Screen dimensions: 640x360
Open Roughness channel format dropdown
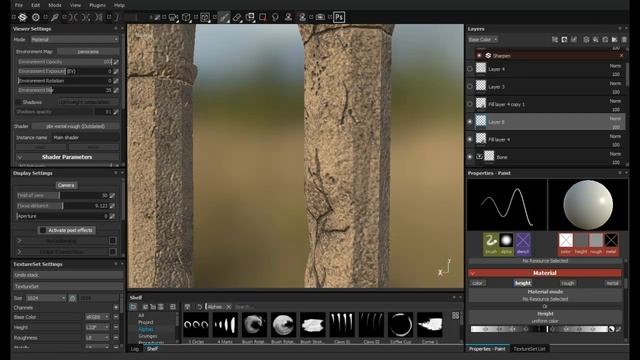coord(97,338)
